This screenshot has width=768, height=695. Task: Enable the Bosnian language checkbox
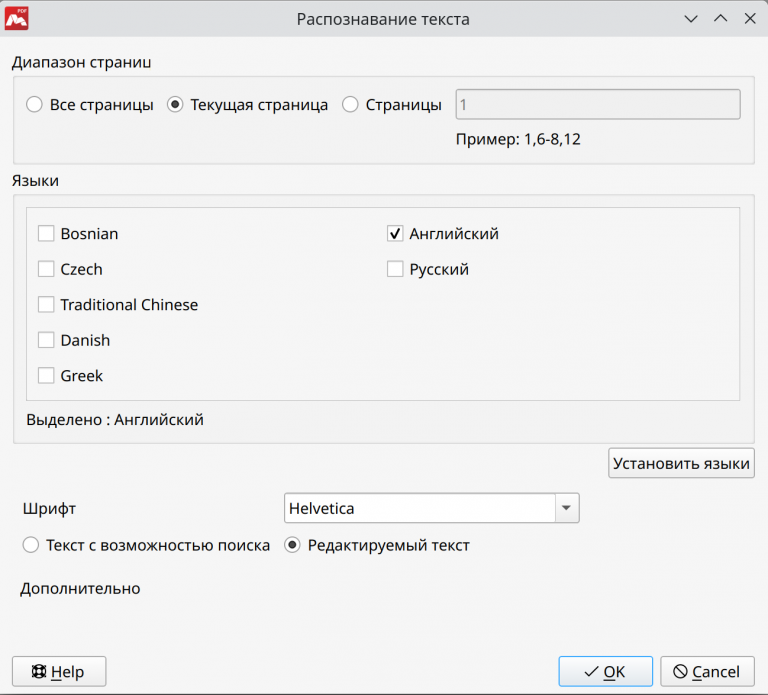(x=46, y=234)
